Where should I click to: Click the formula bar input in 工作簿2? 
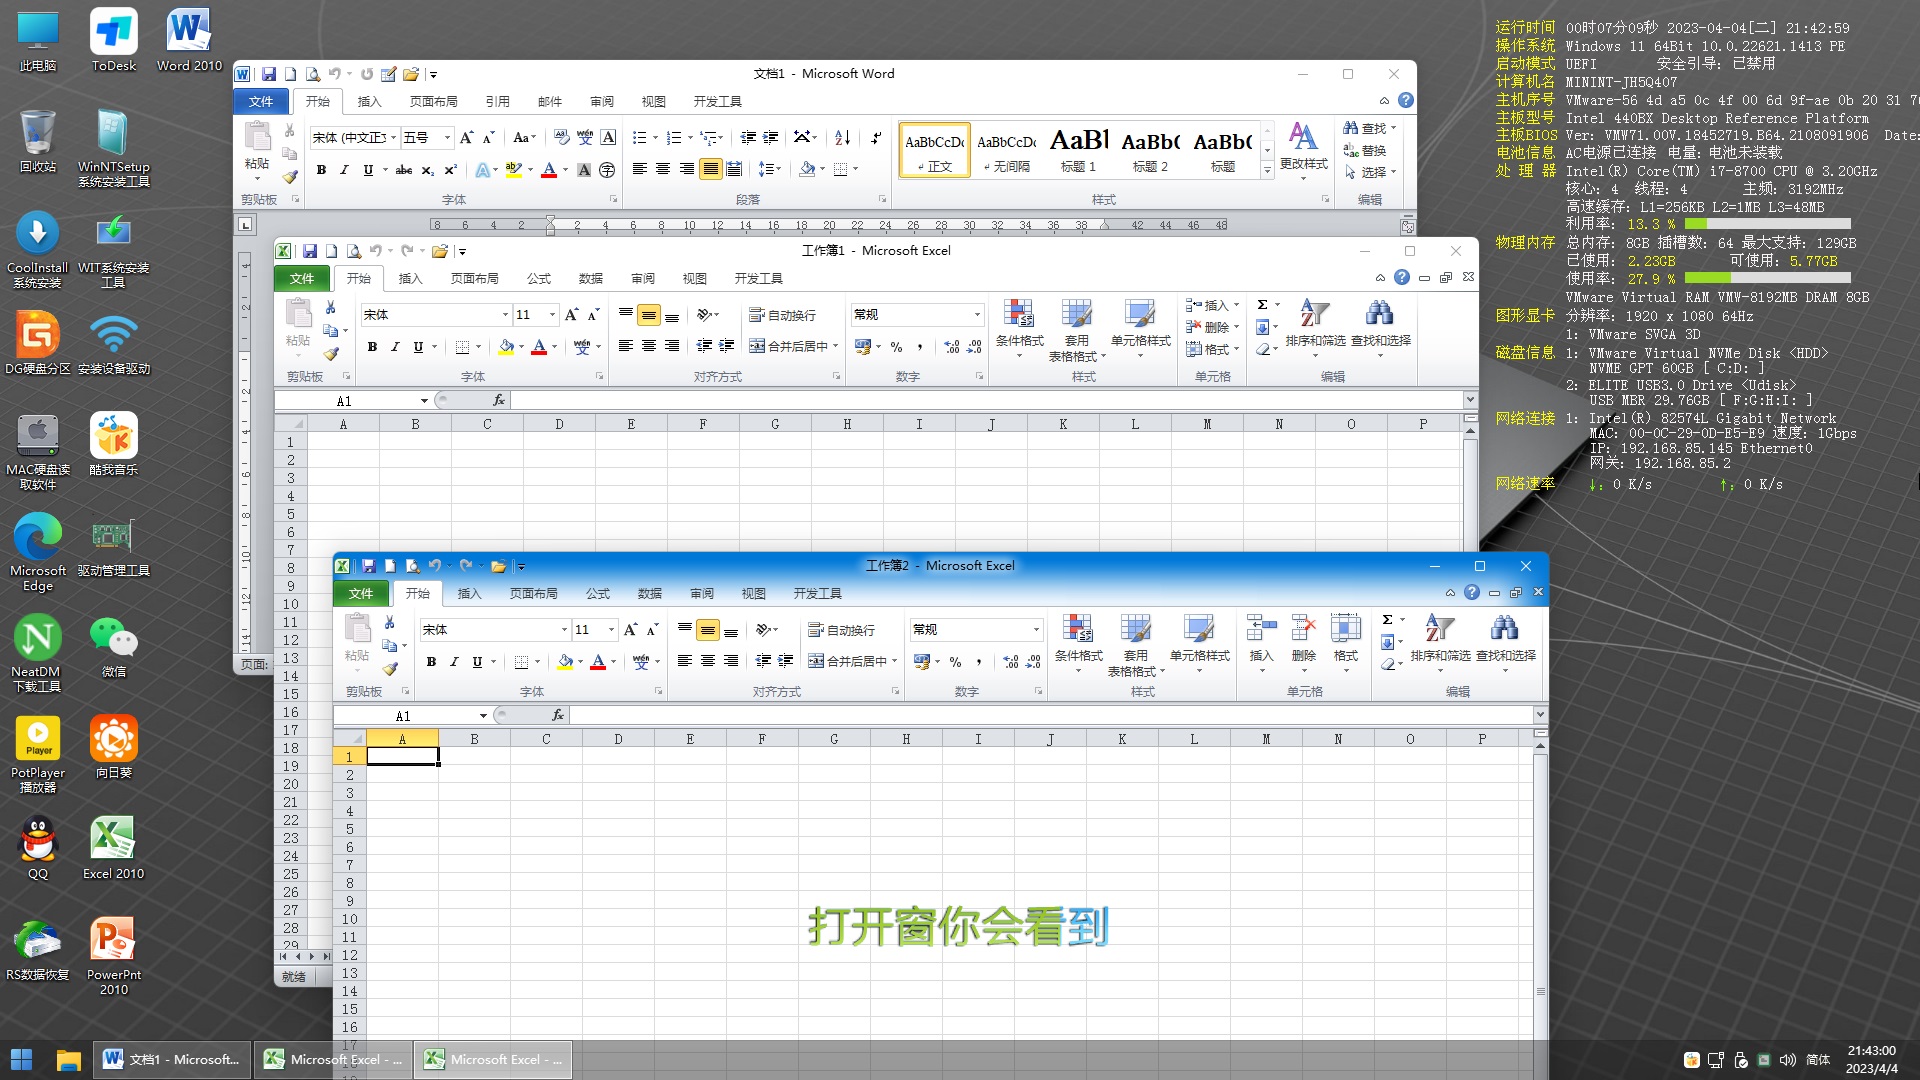(1051, 715)
